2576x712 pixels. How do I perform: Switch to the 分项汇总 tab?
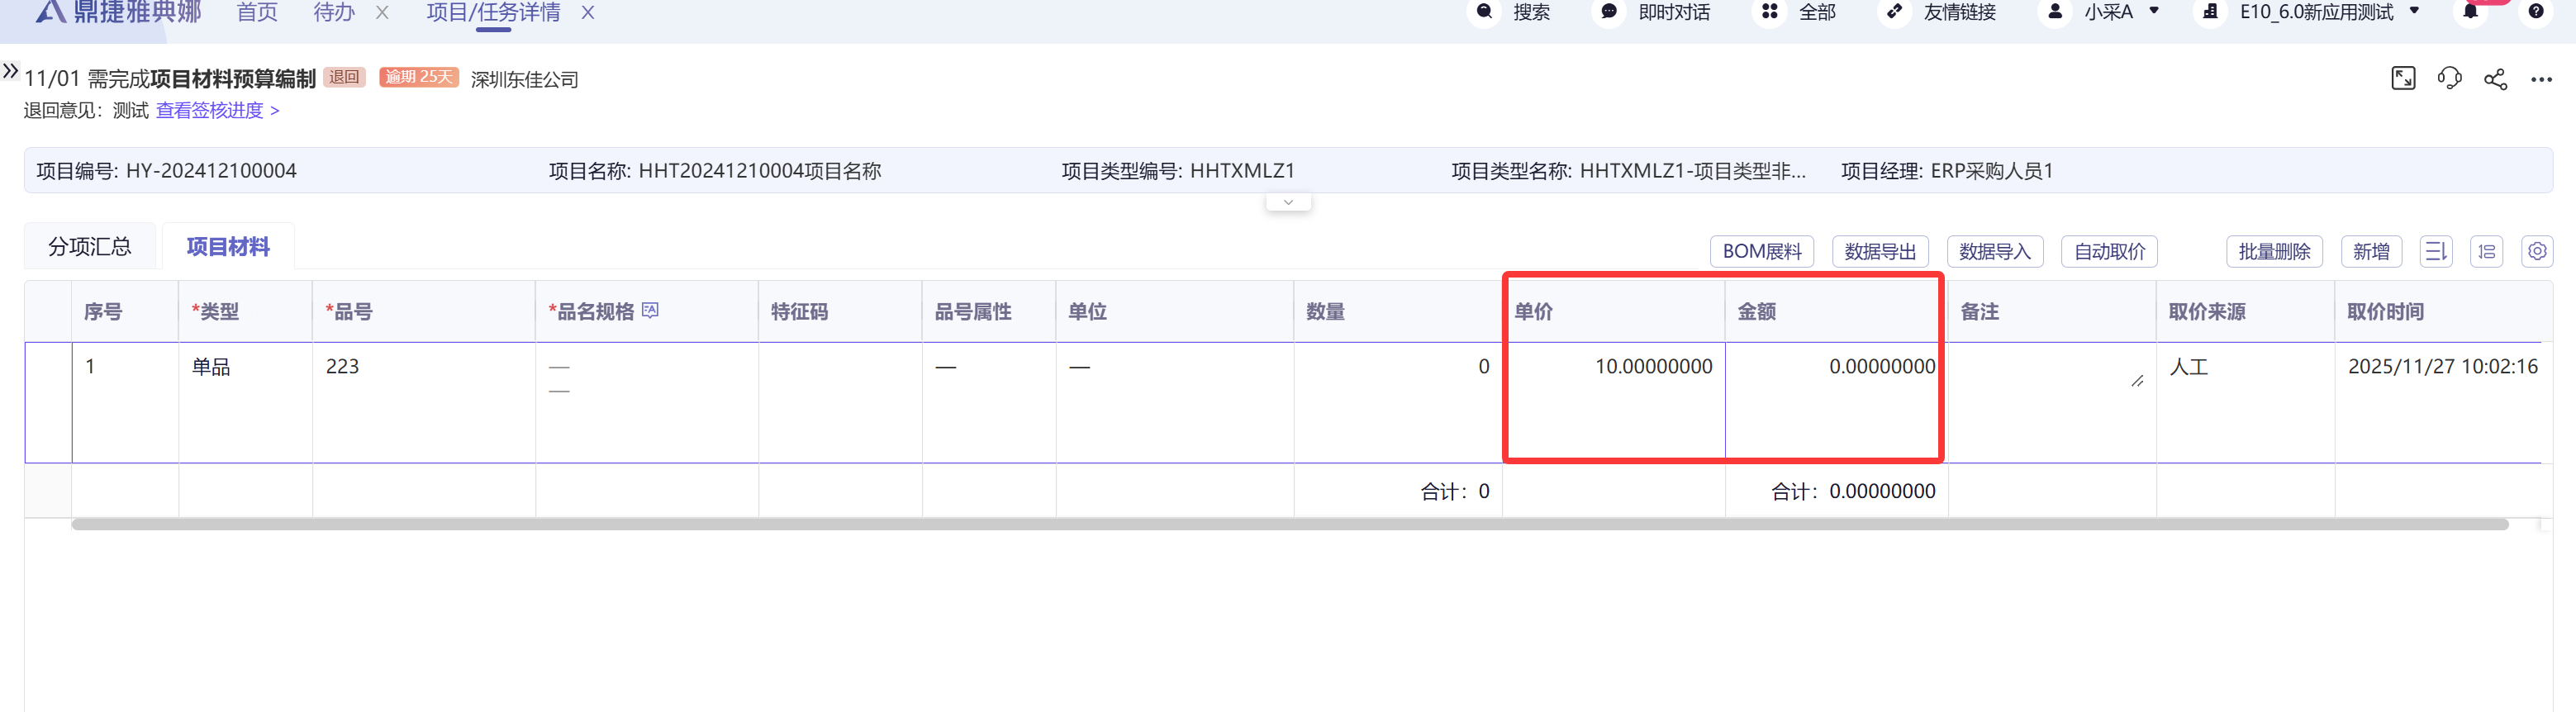click(90, 247)
